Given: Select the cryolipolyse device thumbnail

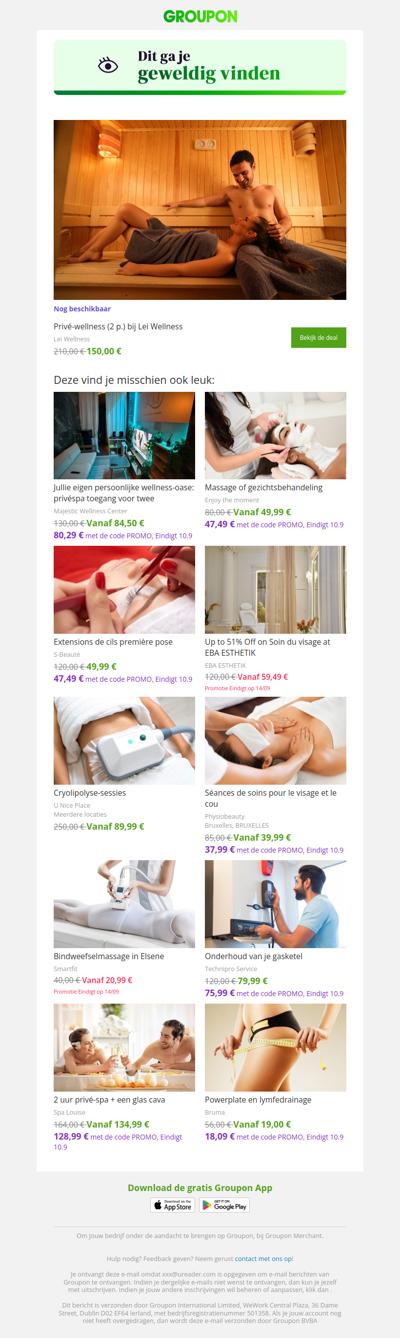Looking at the screenshot, I should tap(124, 740).
